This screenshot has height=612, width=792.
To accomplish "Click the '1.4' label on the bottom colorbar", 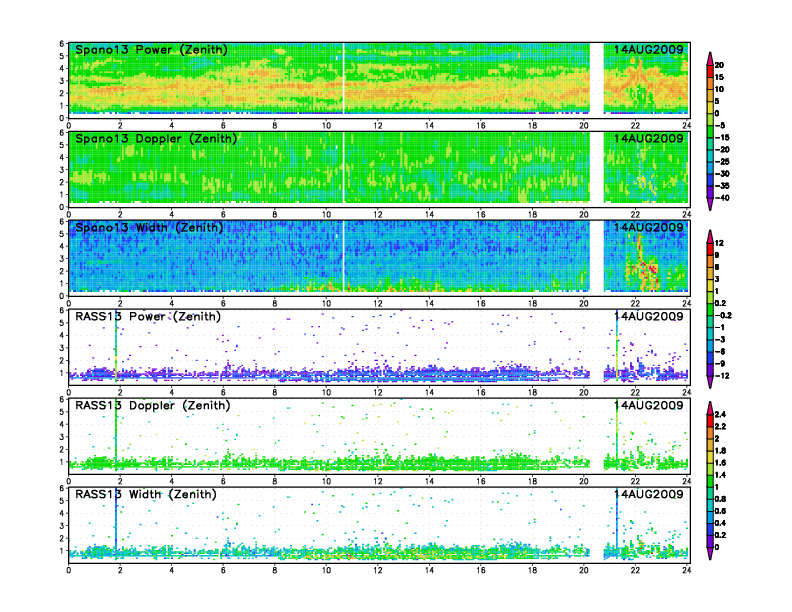I will point(720,475).
